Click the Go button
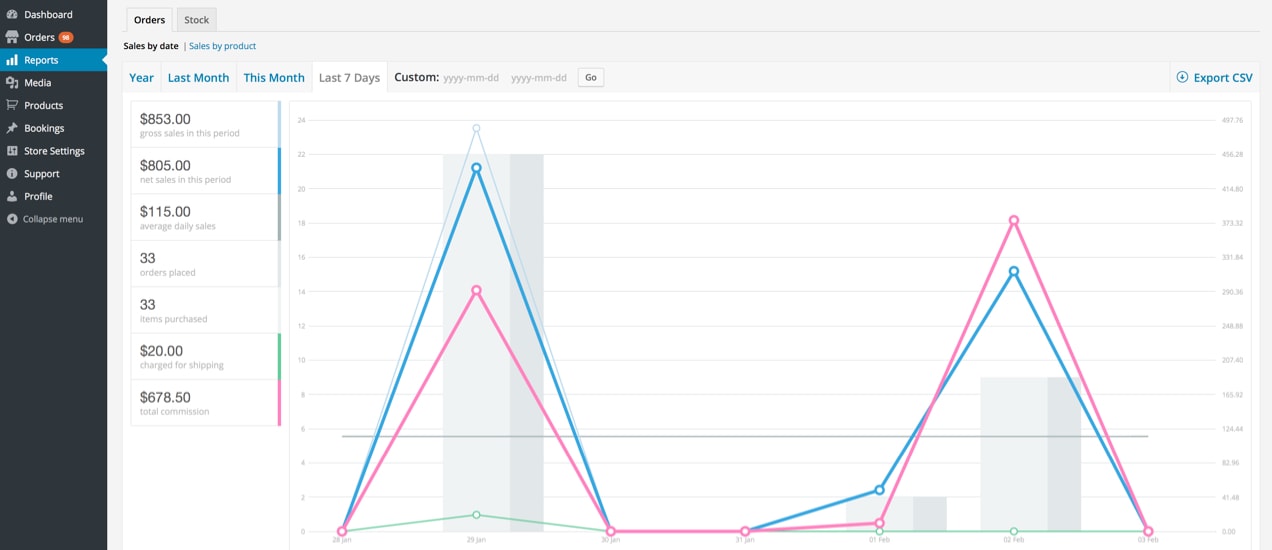Viewport: 1272px width, 550px height. click(591, 77)
